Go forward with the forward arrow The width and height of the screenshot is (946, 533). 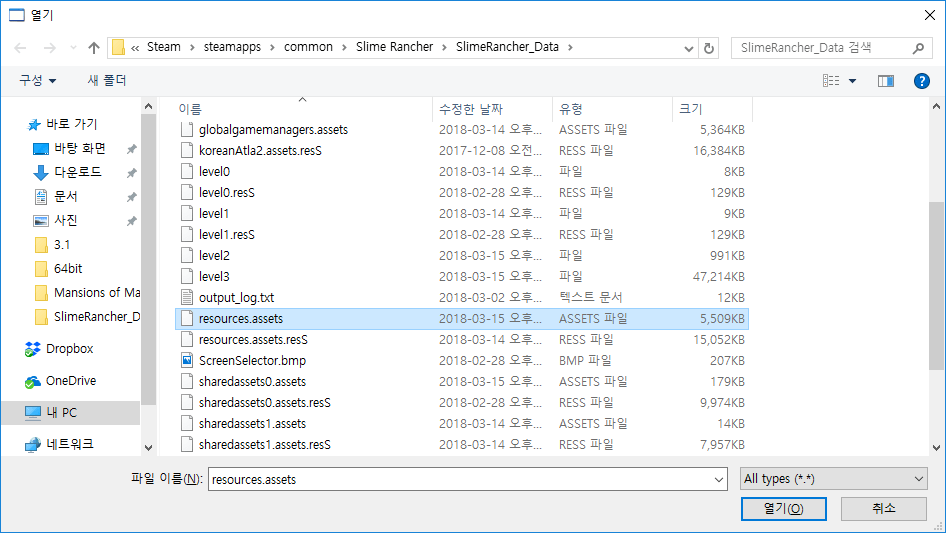49,48
